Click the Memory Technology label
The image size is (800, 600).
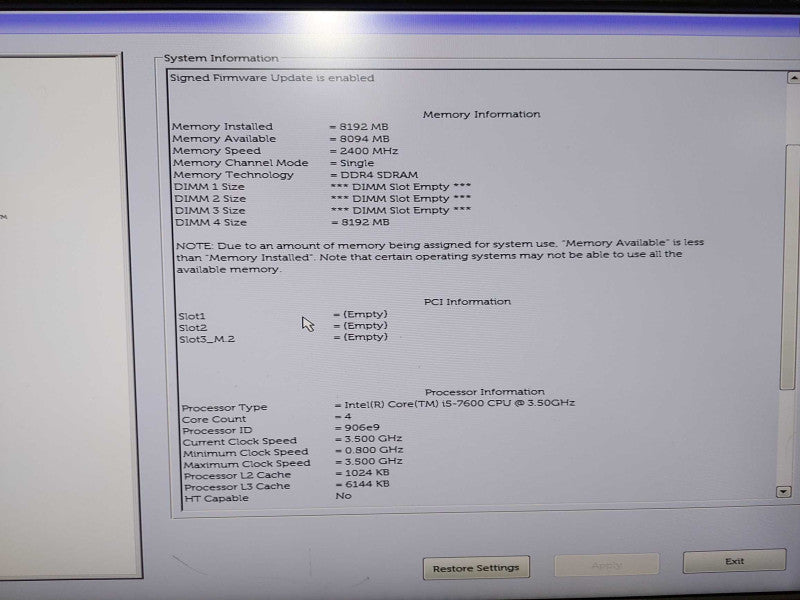click(x=233, y=175)
